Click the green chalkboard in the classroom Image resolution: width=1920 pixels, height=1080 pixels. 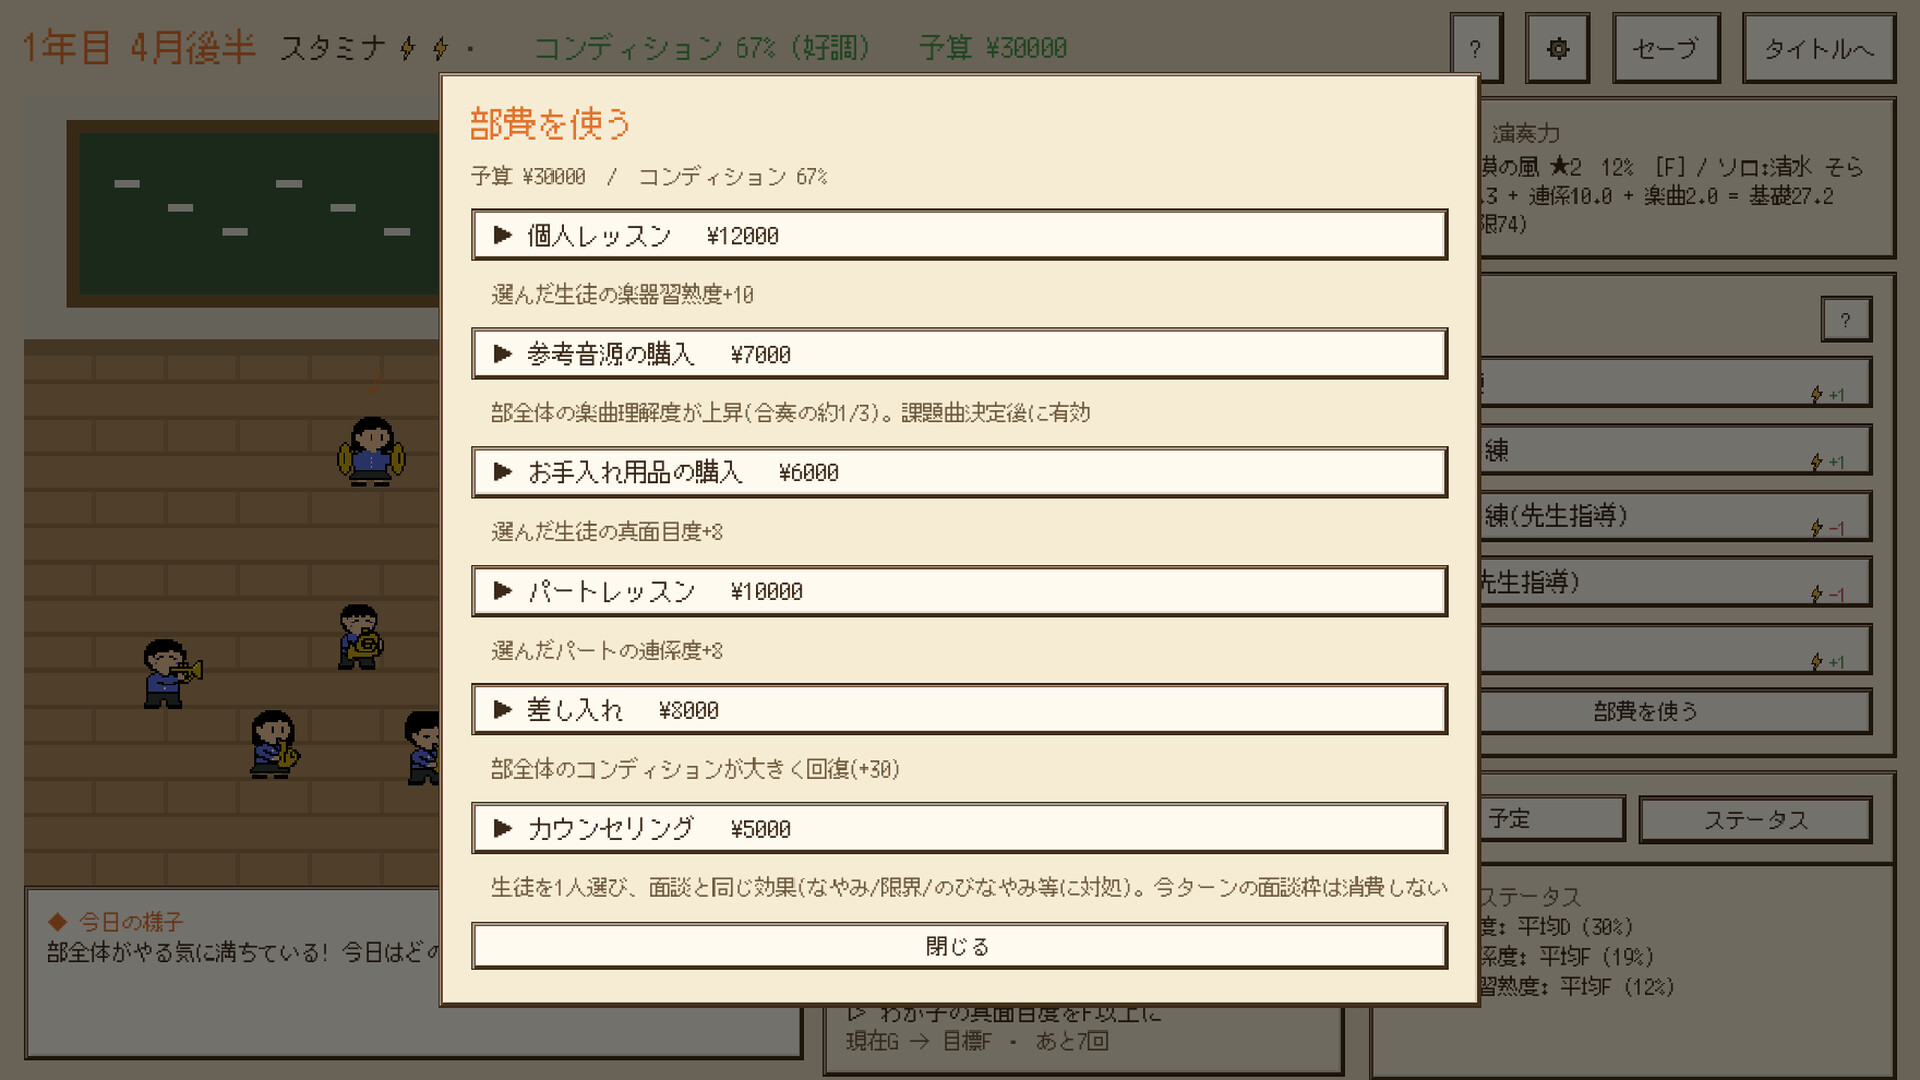(x=255, y=213)
